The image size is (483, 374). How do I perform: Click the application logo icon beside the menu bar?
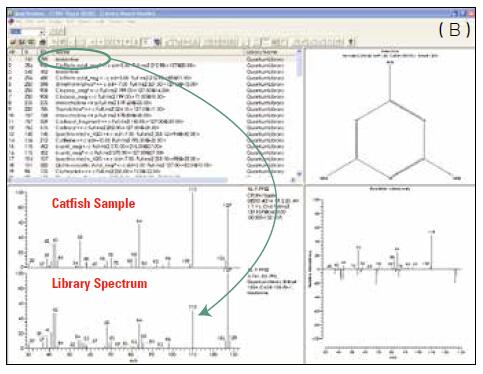coord(11,22)
